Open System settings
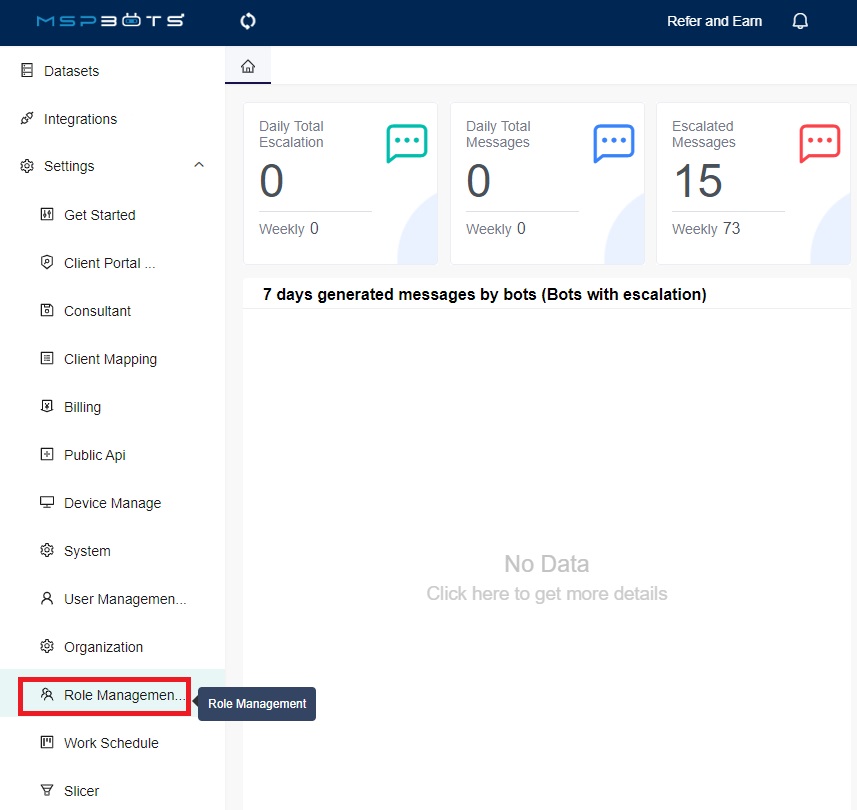Image resolution: width=857 pixels, height=810 pixels. 87,551
